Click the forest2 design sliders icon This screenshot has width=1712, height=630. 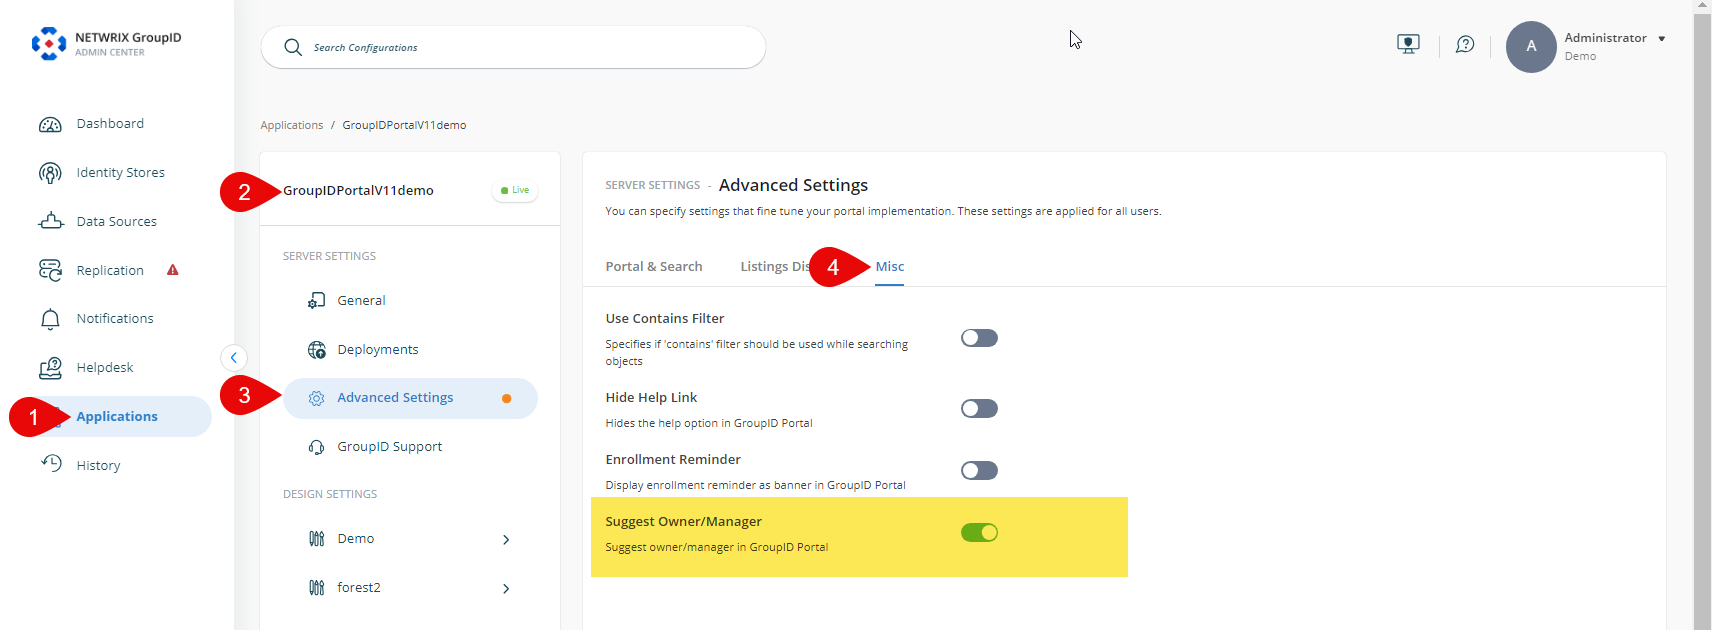(x=316, y=588)
